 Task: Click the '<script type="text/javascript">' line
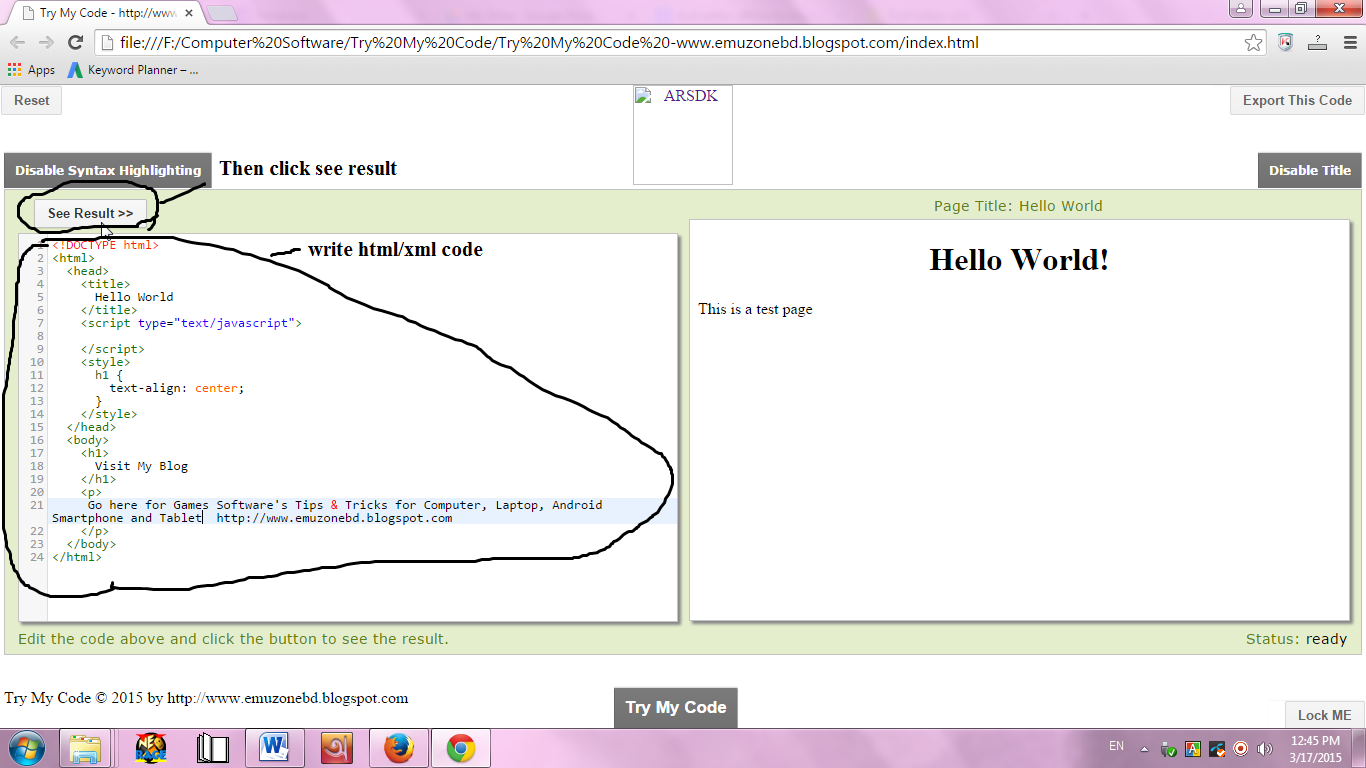coord(191,323)
